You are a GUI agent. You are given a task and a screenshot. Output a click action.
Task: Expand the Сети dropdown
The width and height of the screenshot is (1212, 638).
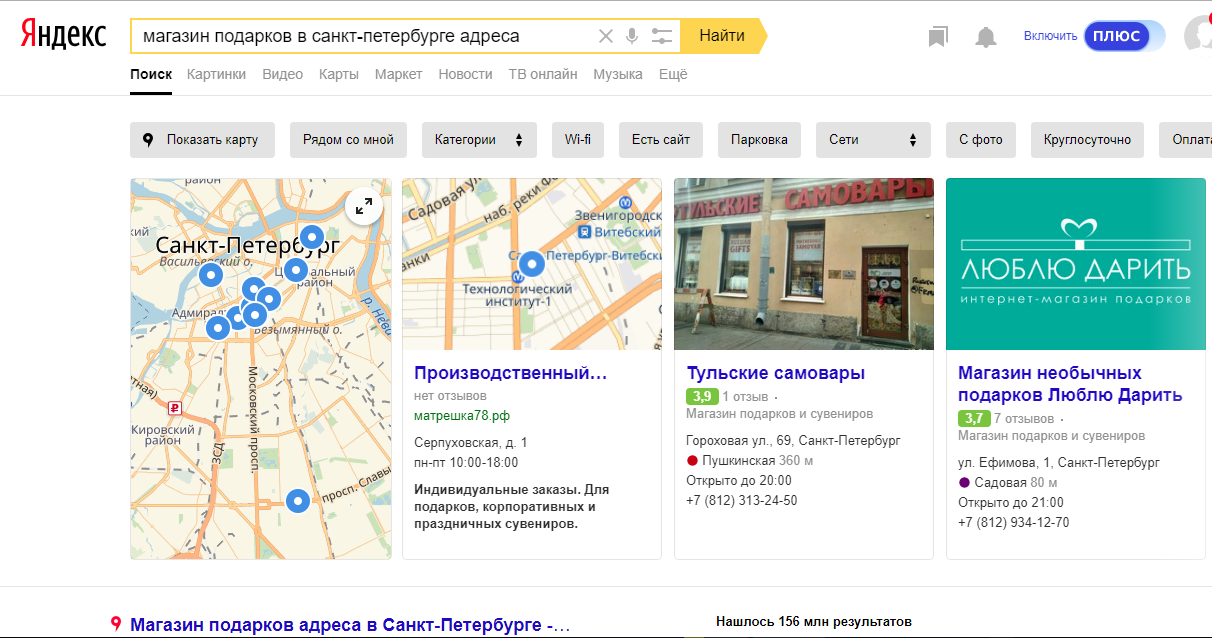click(873, 140)
